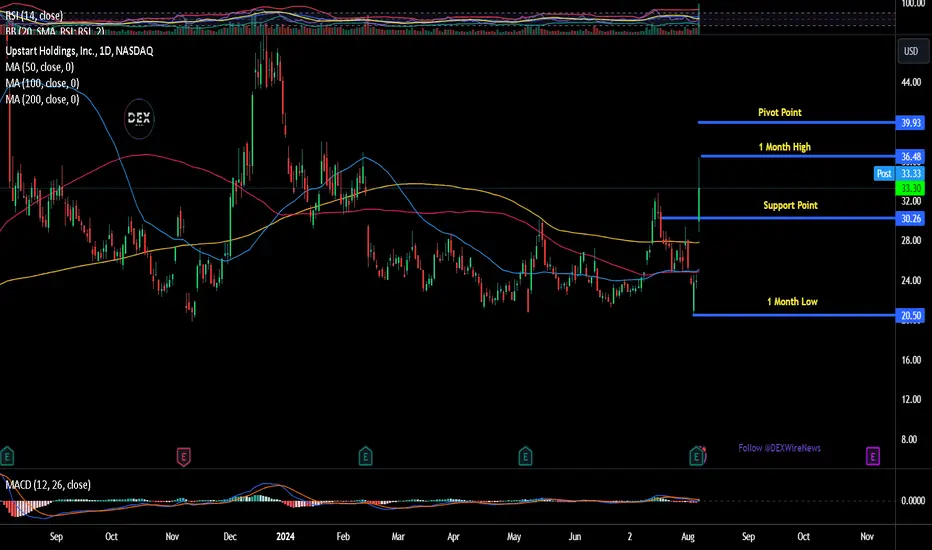Click the green earnings marker below May

(525, 456)
